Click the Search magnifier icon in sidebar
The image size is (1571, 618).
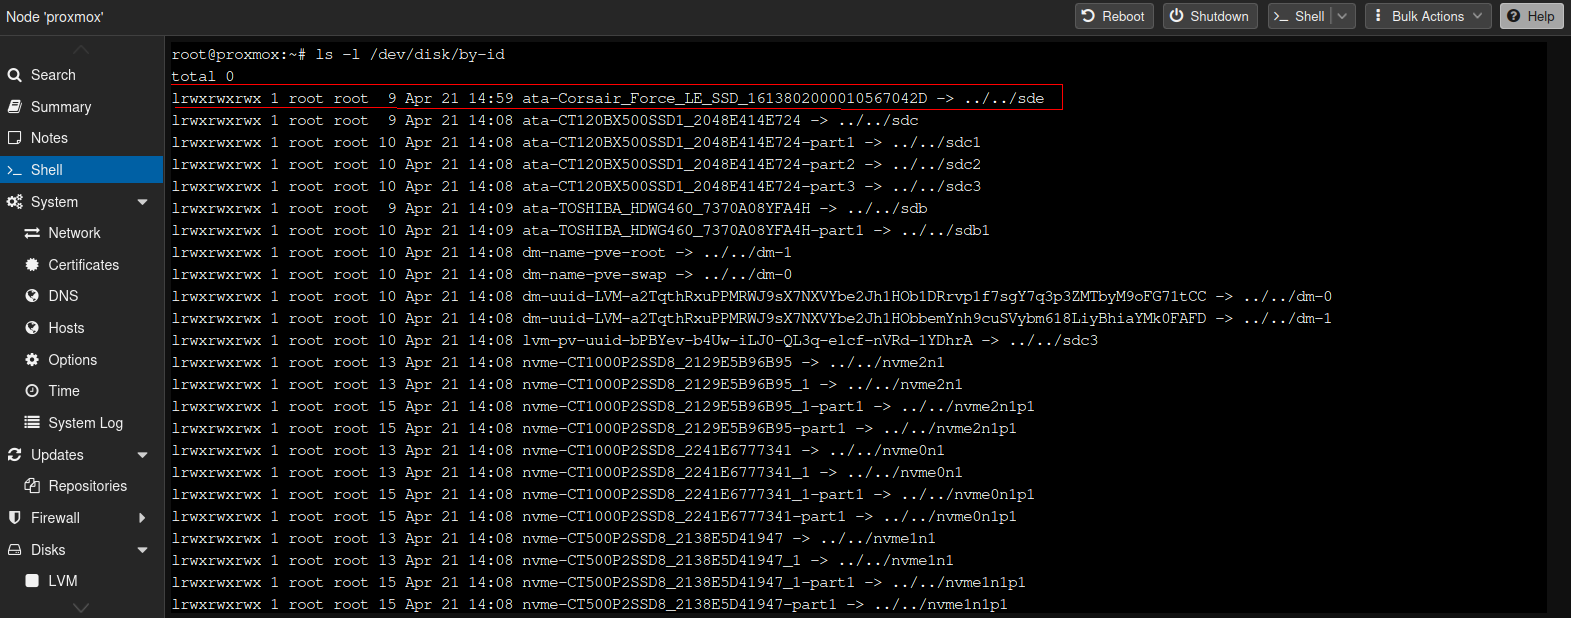(14, 75)
